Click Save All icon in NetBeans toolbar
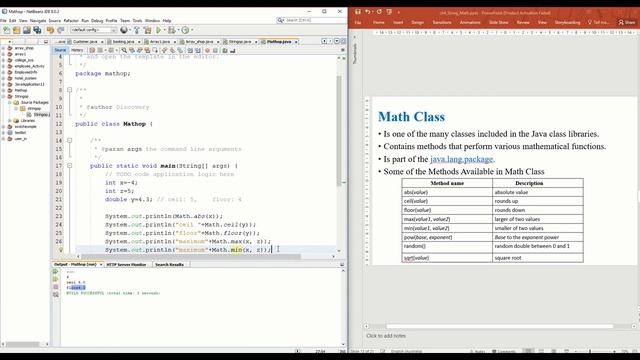The image size is (640, 360). [x=37, y=30]
